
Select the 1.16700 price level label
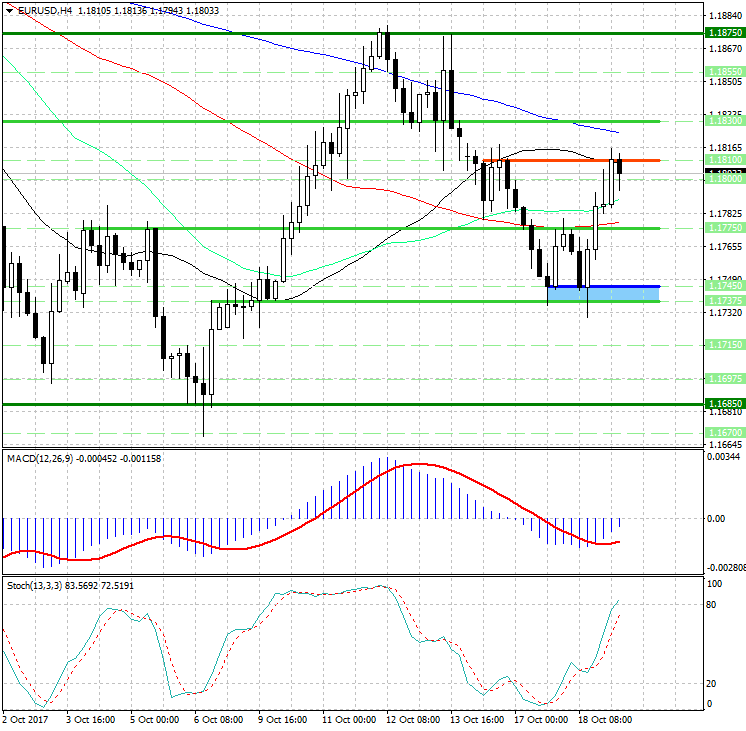[x=725, y=433]
